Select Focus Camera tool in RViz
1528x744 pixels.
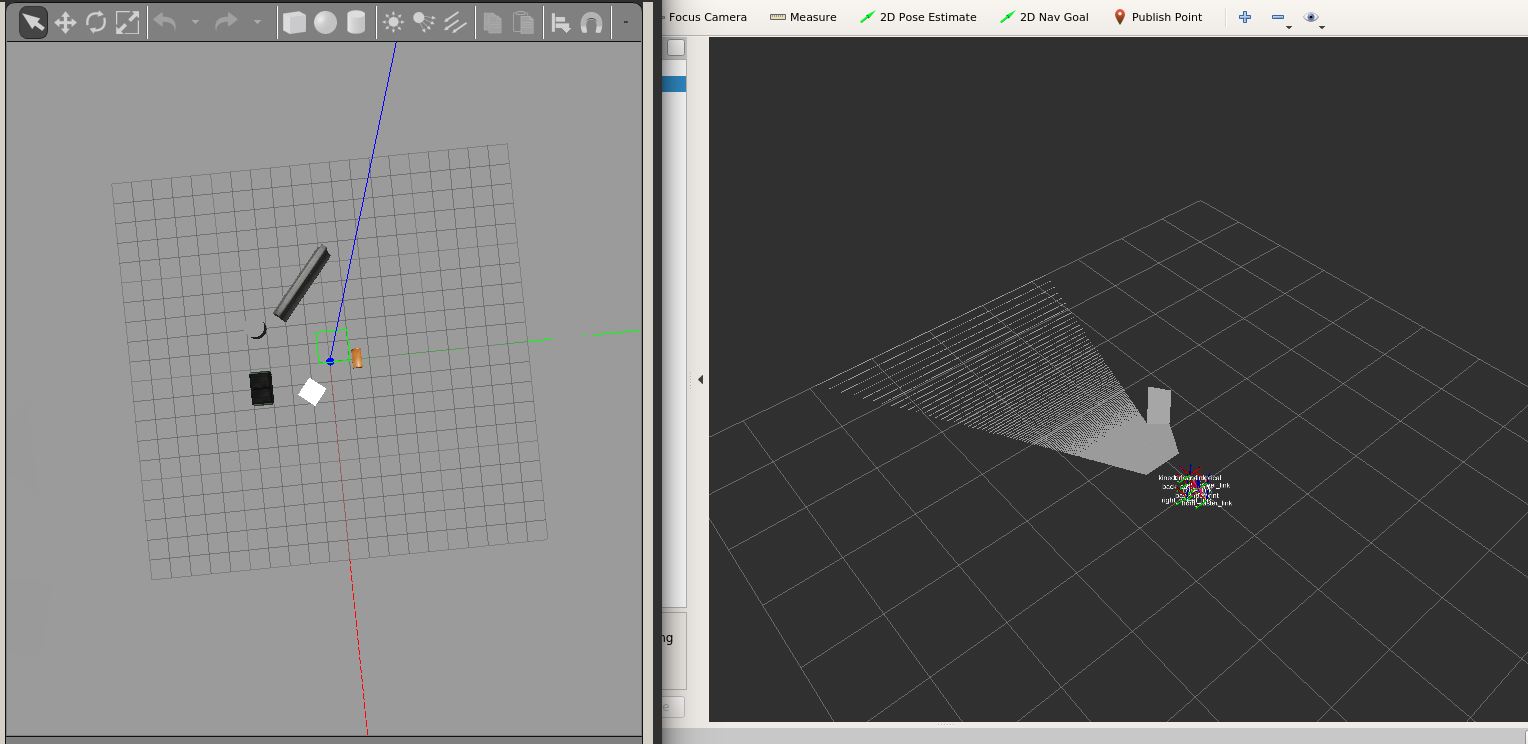click(x=704, y=17)
